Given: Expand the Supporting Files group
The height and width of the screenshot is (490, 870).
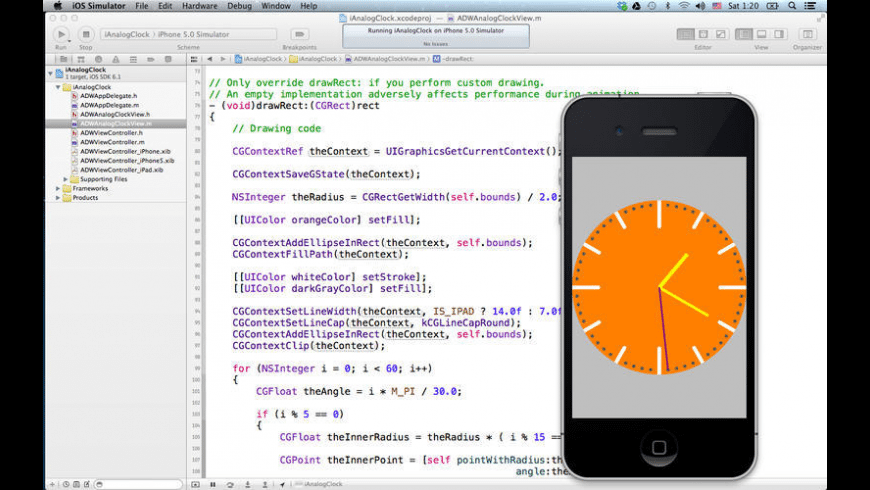Looking at the screenshot, I should tap(65, 179).
